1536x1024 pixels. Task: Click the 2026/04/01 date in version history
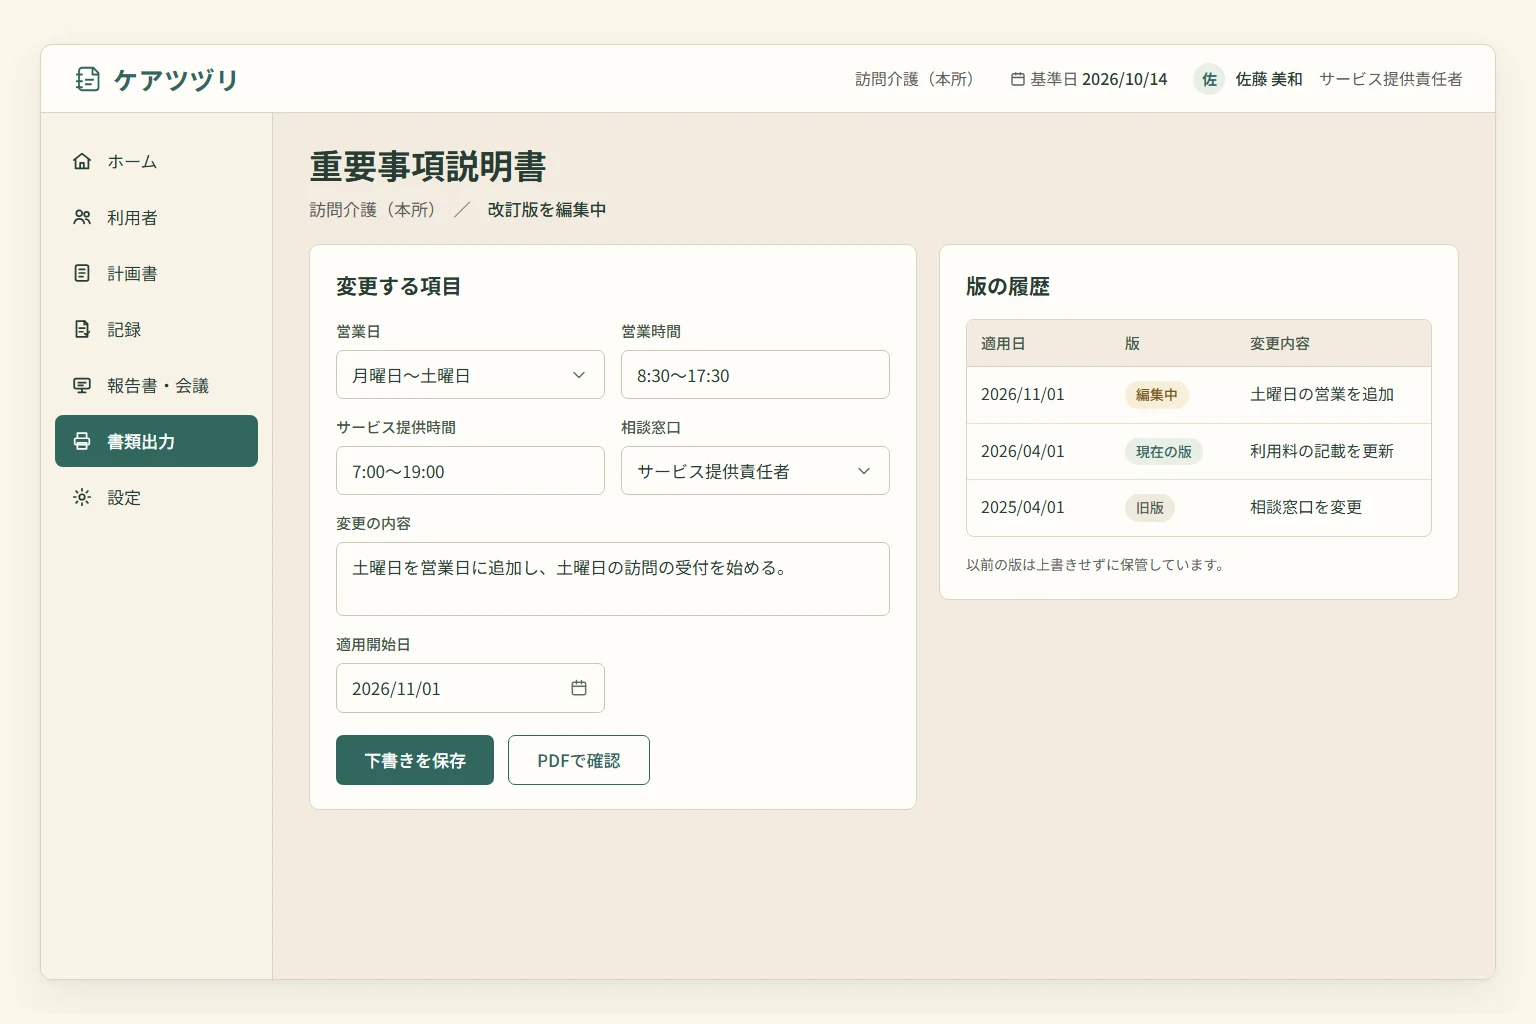point(1023,452)
